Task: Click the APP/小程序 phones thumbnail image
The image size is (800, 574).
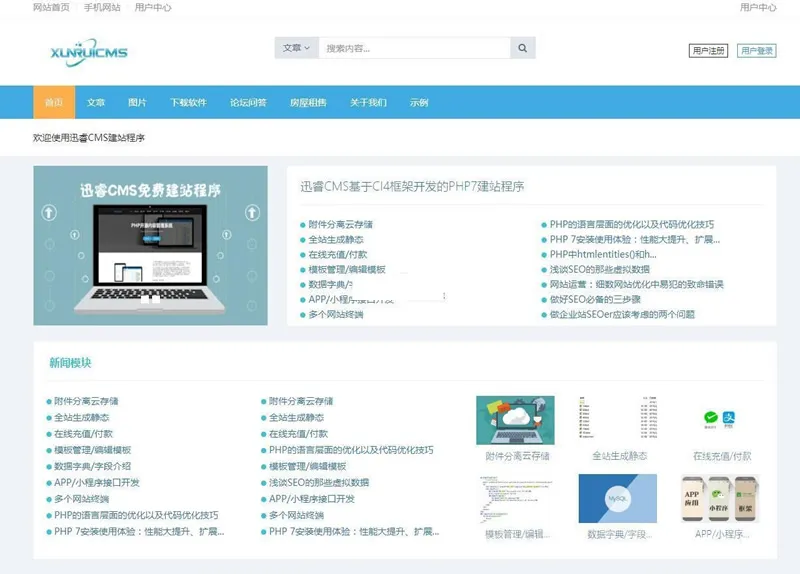Action: (721, 498)
